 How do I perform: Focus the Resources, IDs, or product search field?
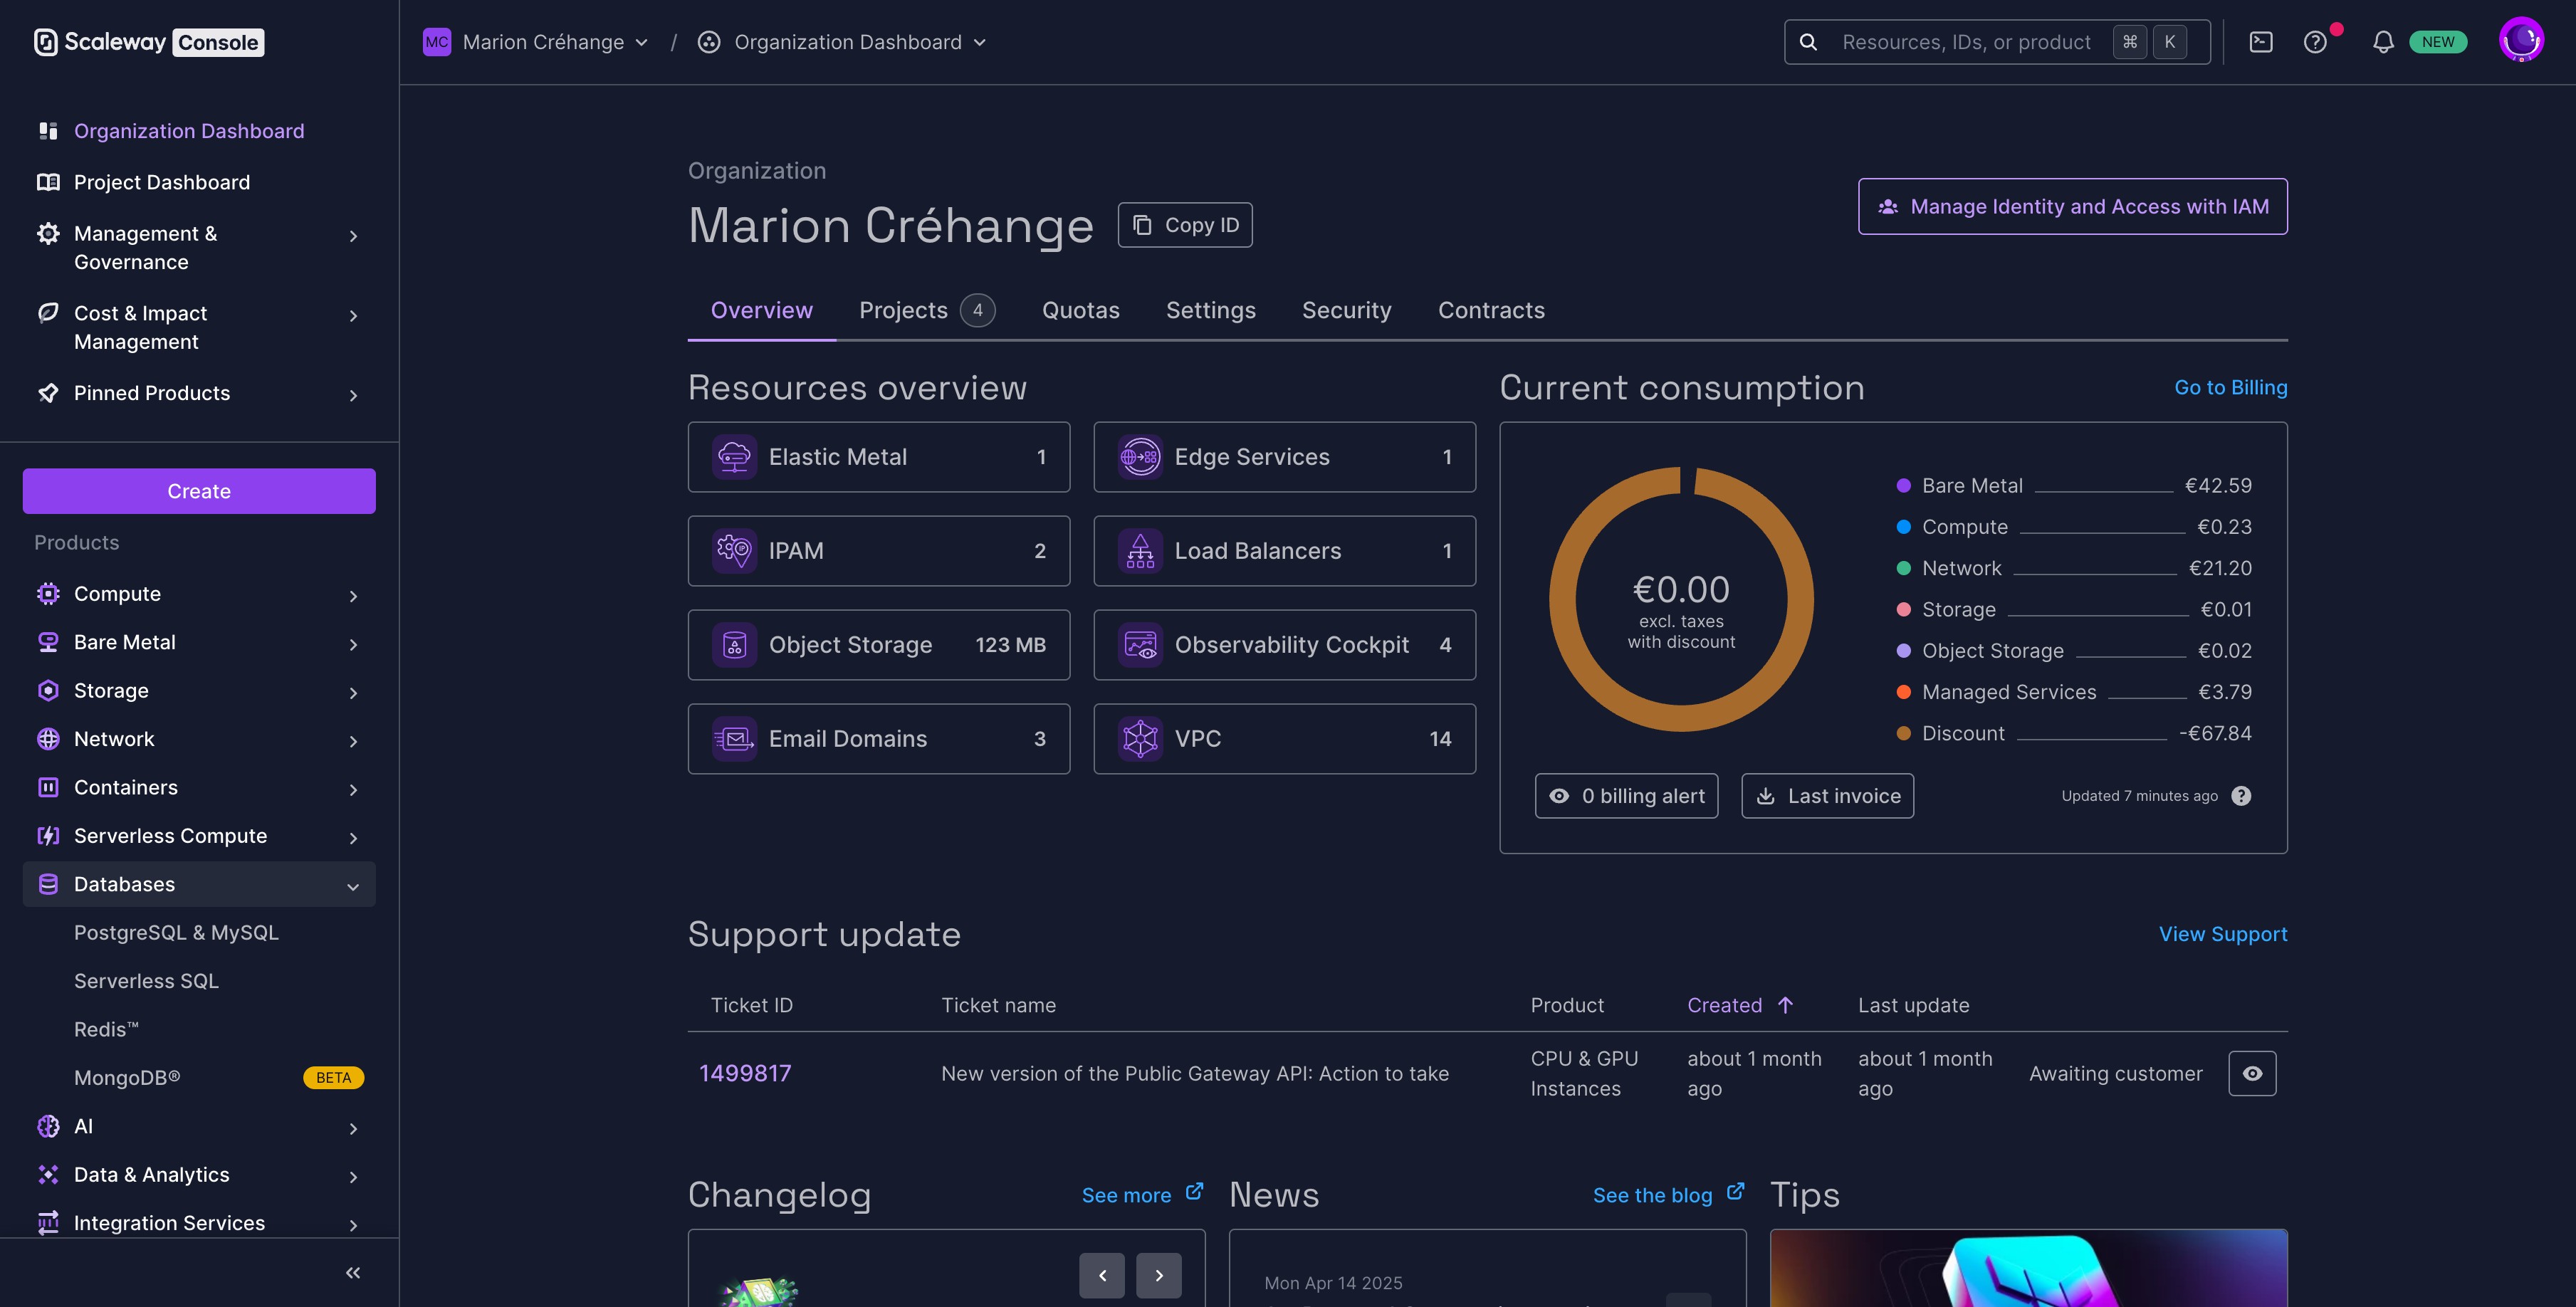(x=1997, y=42)
